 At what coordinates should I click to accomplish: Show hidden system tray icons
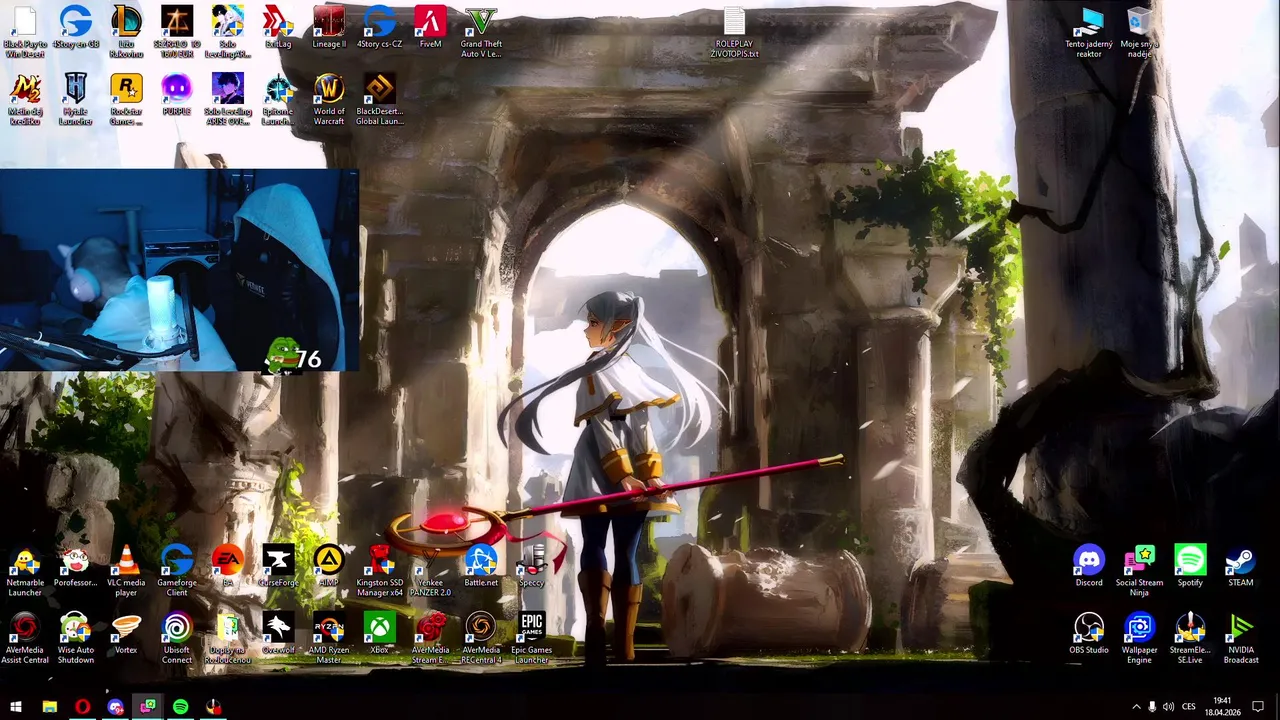click(x=1136, y=707)
